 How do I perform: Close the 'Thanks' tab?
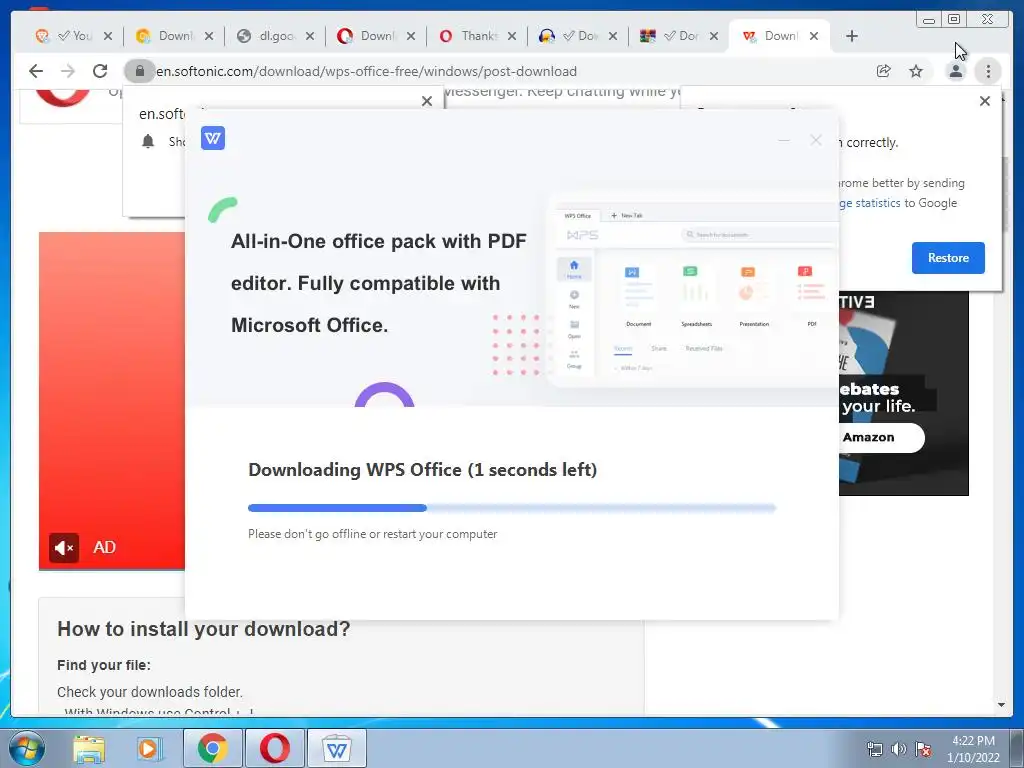(512, 36)
